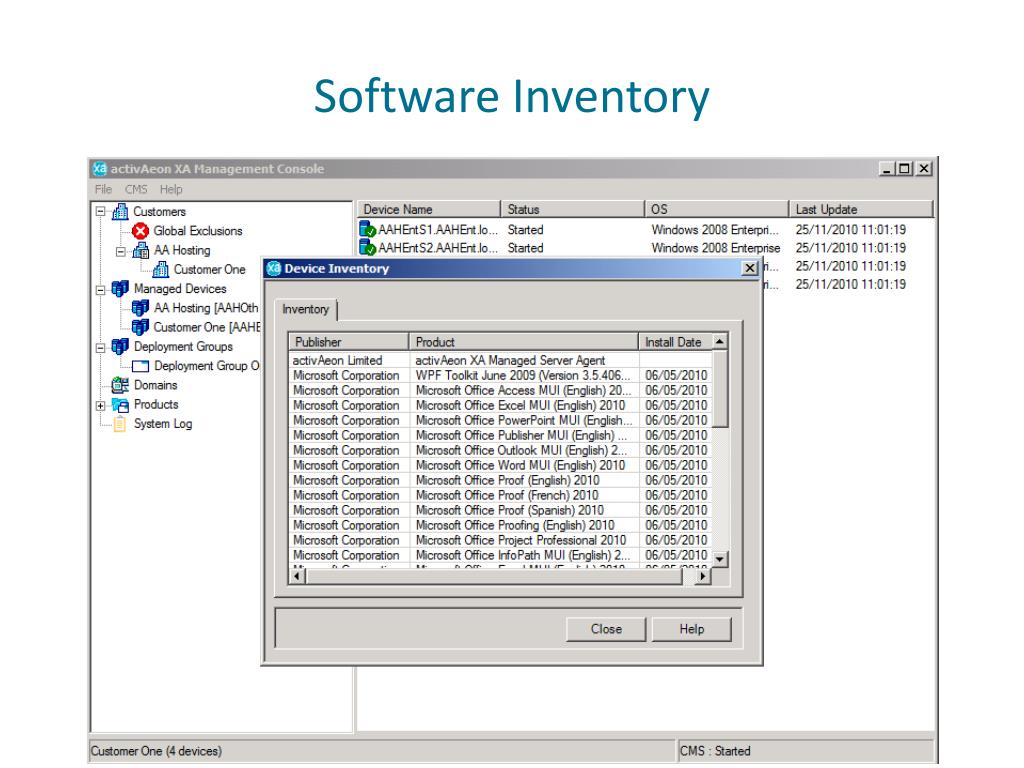Select Microsoft Office Excel MUI (English) 2010
Viewport: 1024px width, 768px height.
(500, 406)
